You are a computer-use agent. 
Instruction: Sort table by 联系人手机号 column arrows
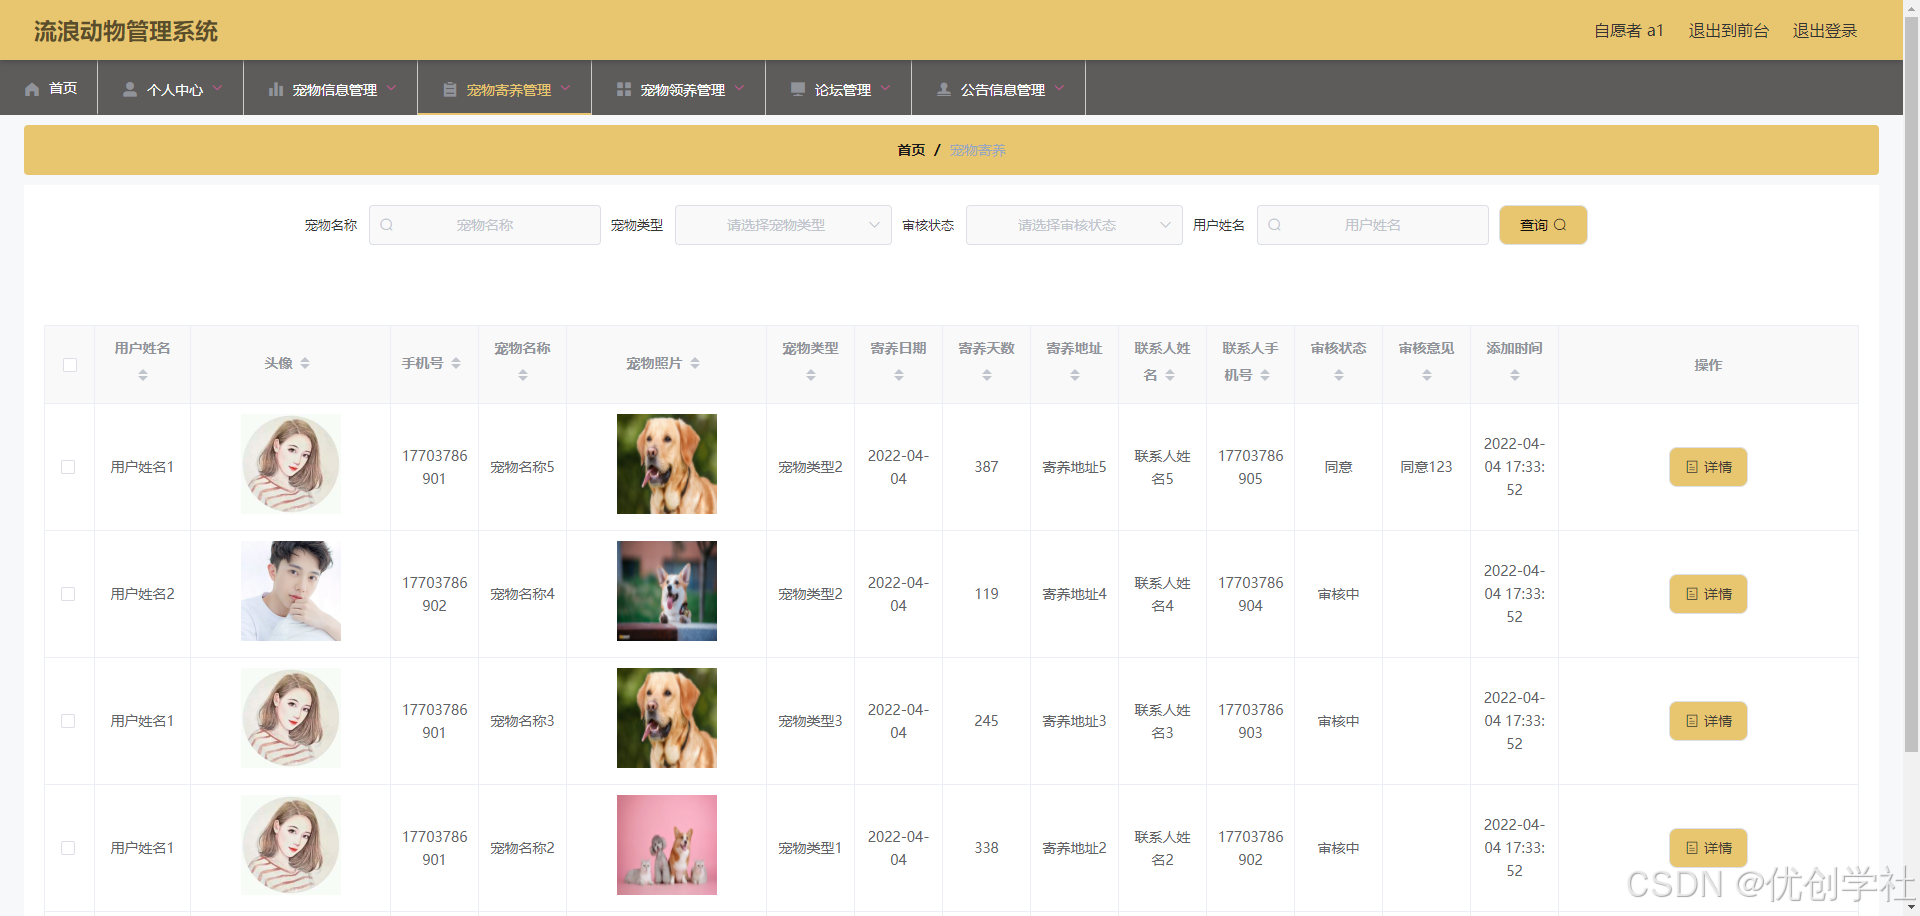[x=1265, y=375]
